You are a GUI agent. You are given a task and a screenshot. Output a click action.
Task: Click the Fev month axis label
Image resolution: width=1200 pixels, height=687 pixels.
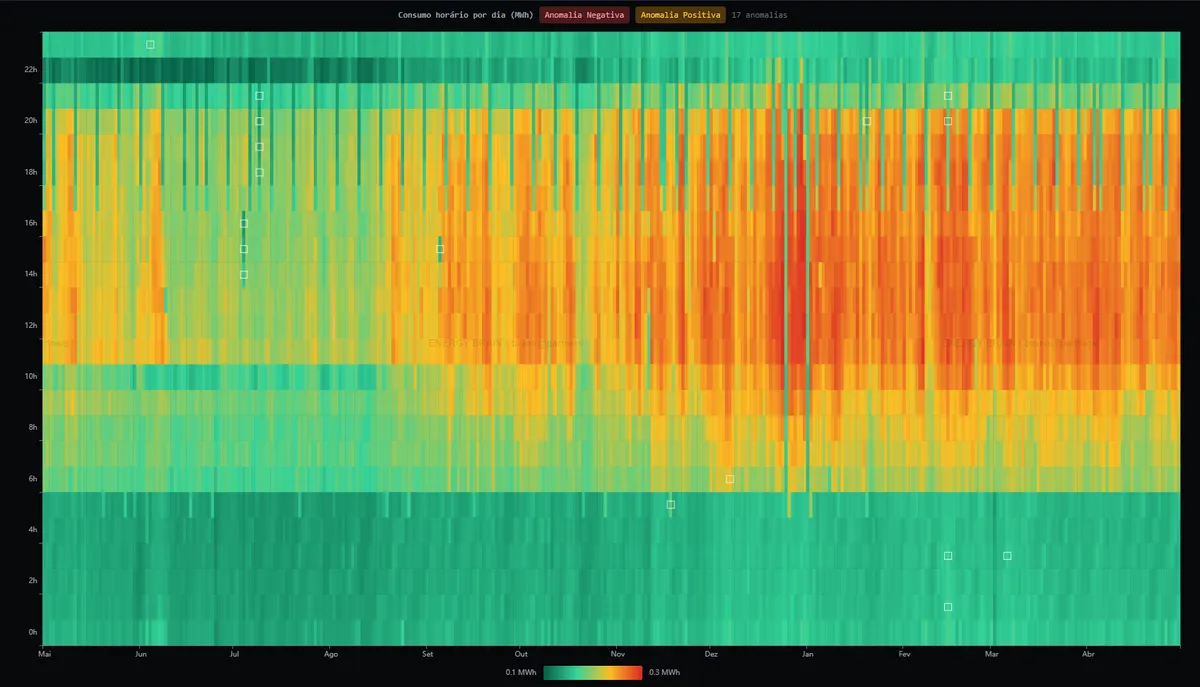904,654
